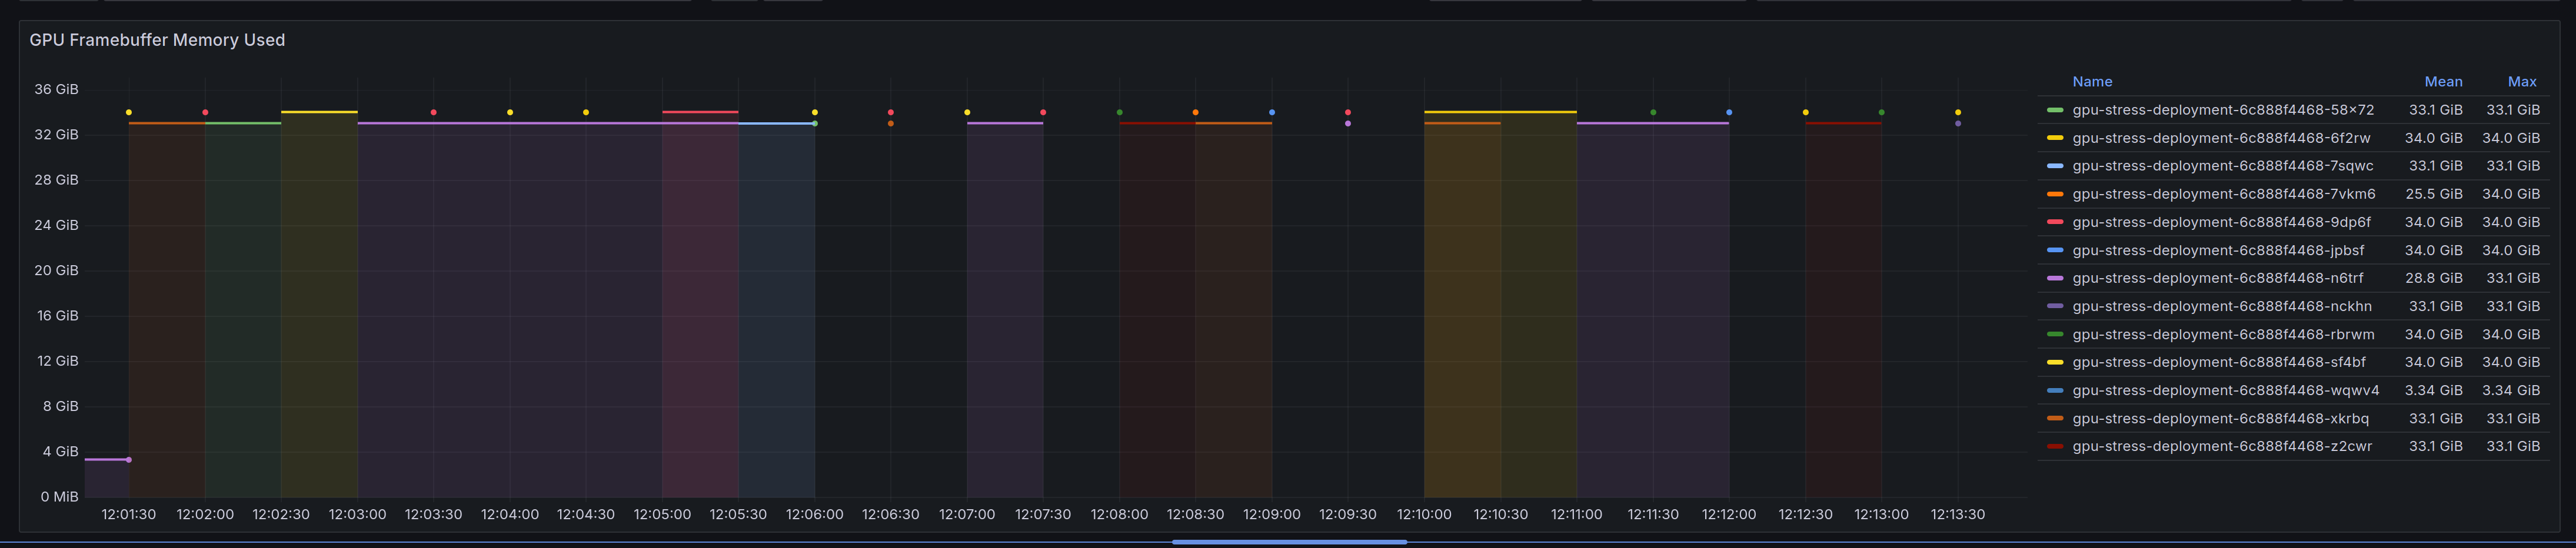Toggle legend series ending in n6trf
Viewport: 2576px width, 548px height.
click(2218, 278)
